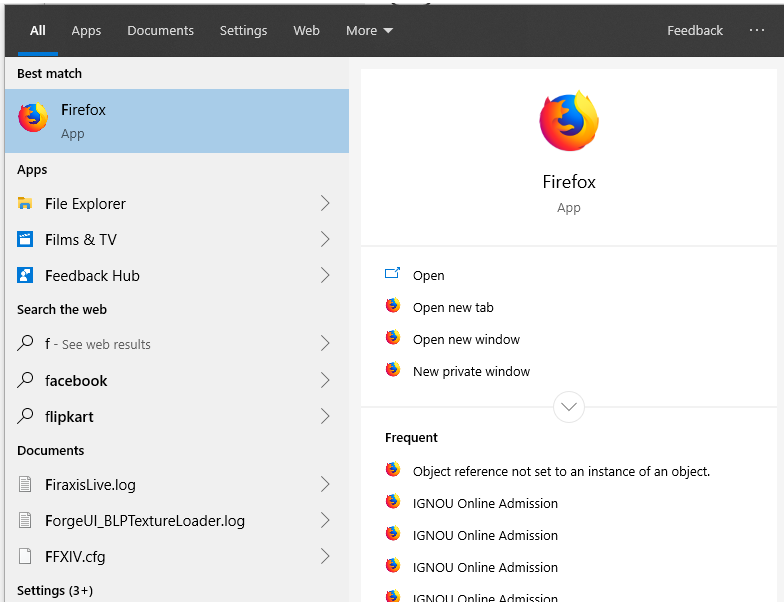The height and width of the screenshot is (602, 784).
Task: Choose New private window
Action: pos(471,372)
